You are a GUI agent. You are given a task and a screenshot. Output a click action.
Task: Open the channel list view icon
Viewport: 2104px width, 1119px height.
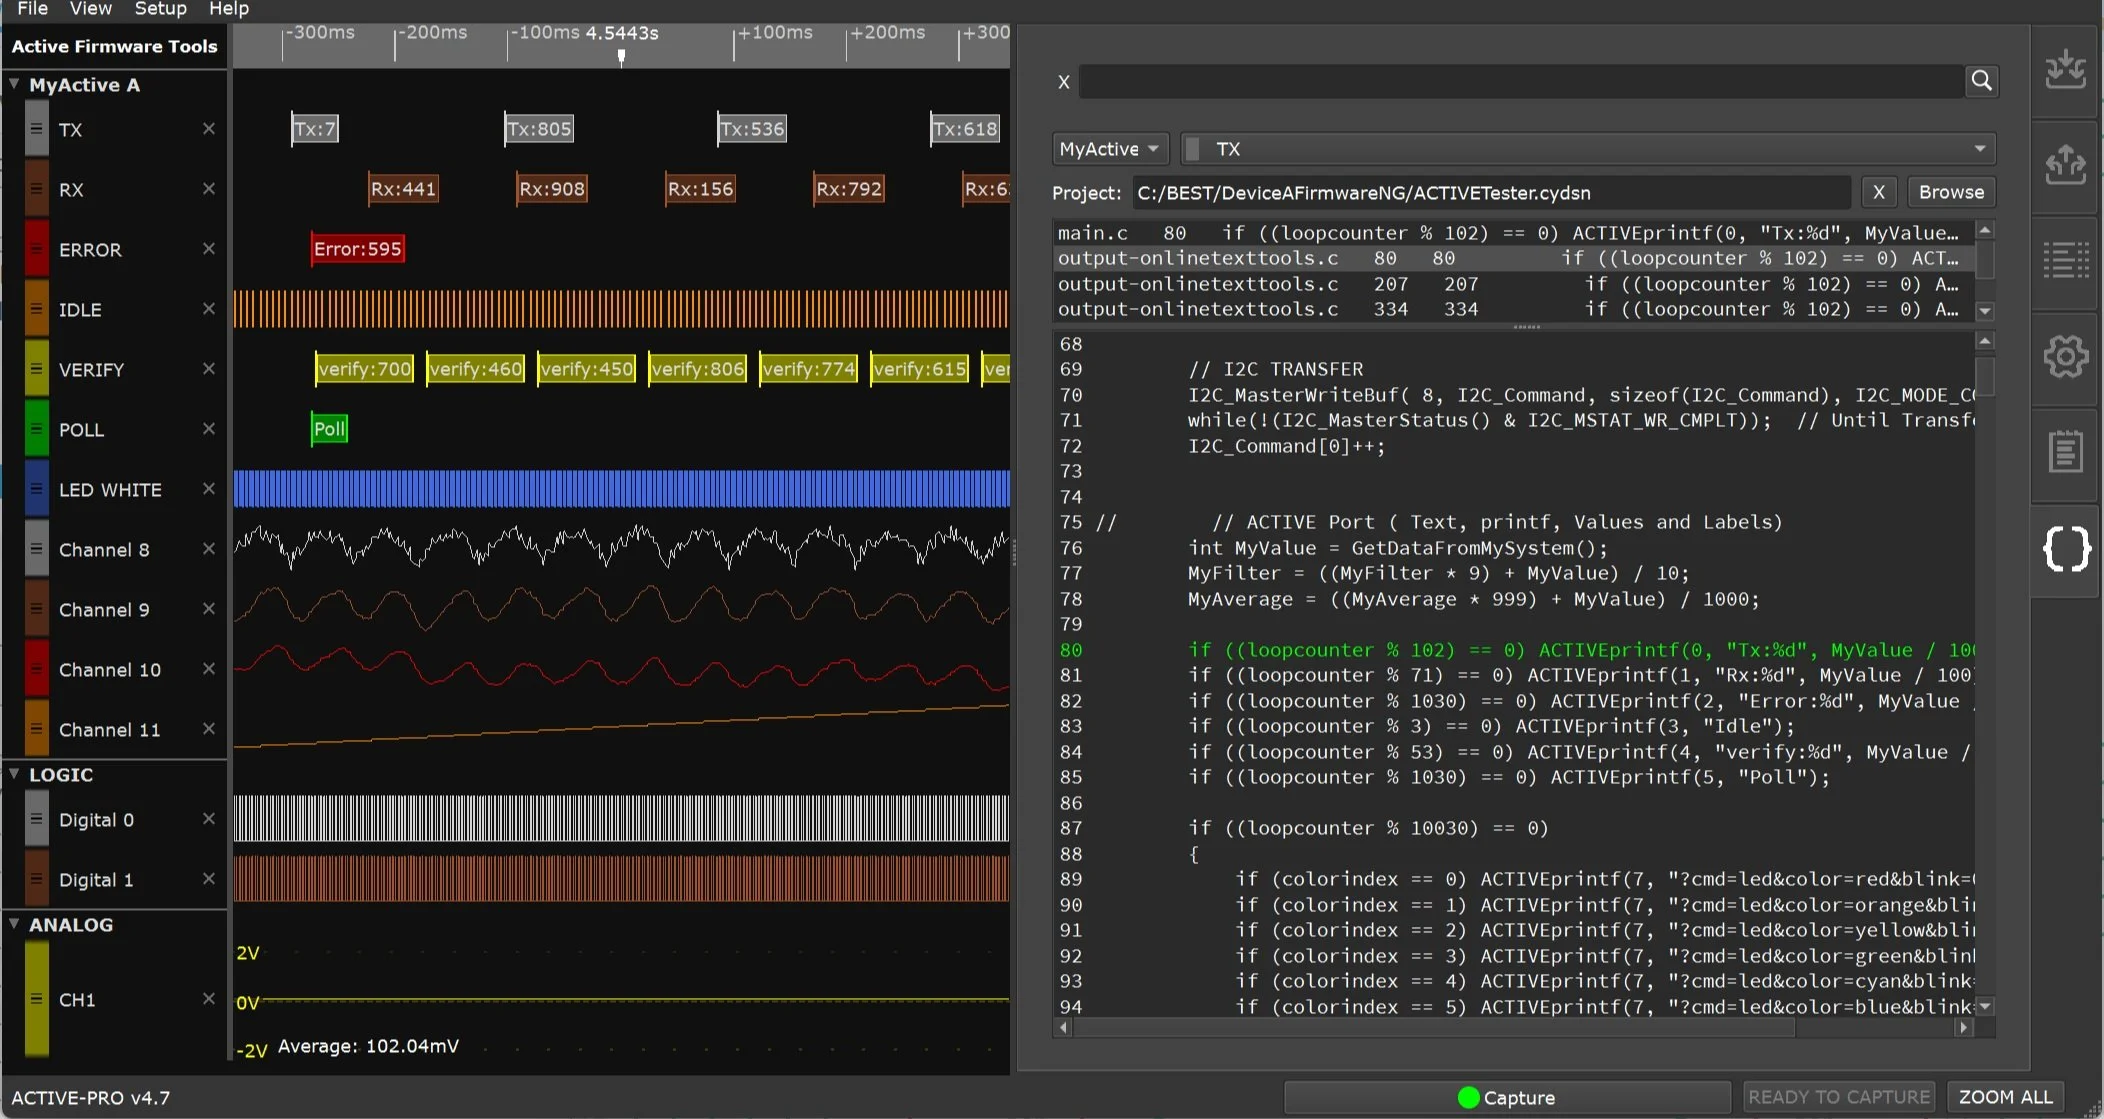pyautogui.click(x=2064, y=258)
